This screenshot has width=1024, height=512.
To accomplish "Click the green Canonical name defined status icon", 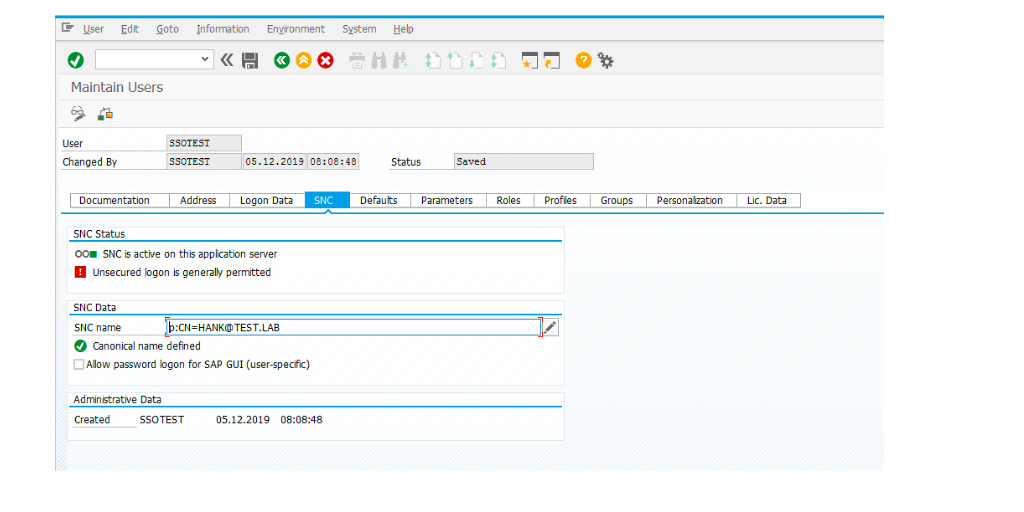I will (x=80, y=346).
